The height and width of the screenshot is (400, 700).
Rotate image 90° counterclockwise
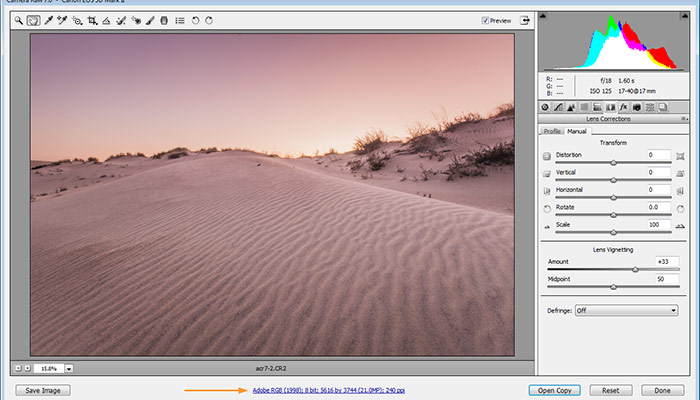(x=195, y=21)
